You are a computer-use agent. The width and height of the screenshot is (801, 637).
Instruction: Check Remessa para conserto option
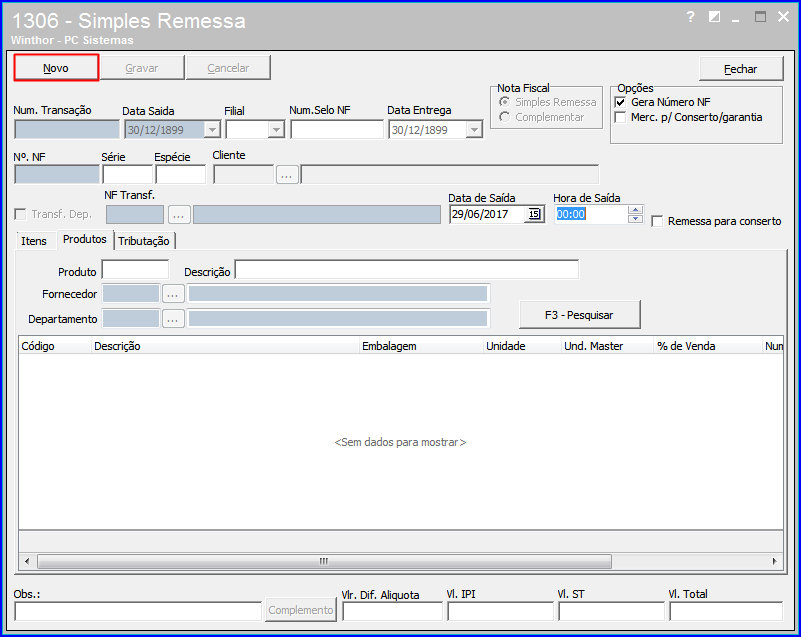(x=657, y=221)
